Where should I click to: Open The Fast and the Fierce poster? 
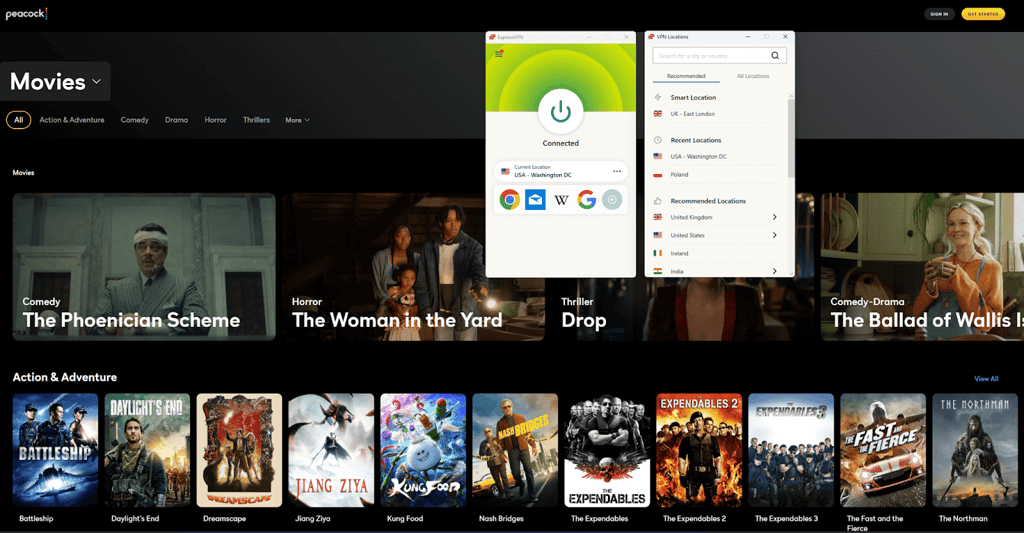(x=883, y=450)
